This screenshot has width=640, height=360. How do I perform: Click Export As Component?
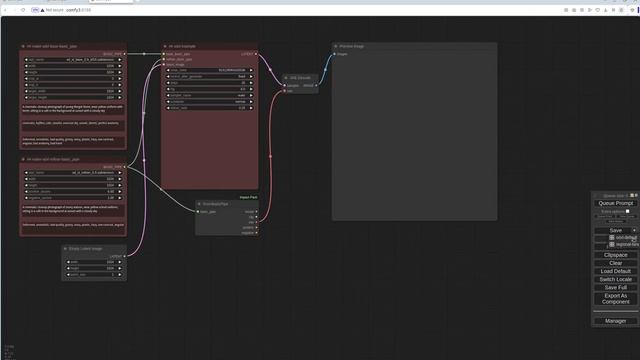[616, 299]
